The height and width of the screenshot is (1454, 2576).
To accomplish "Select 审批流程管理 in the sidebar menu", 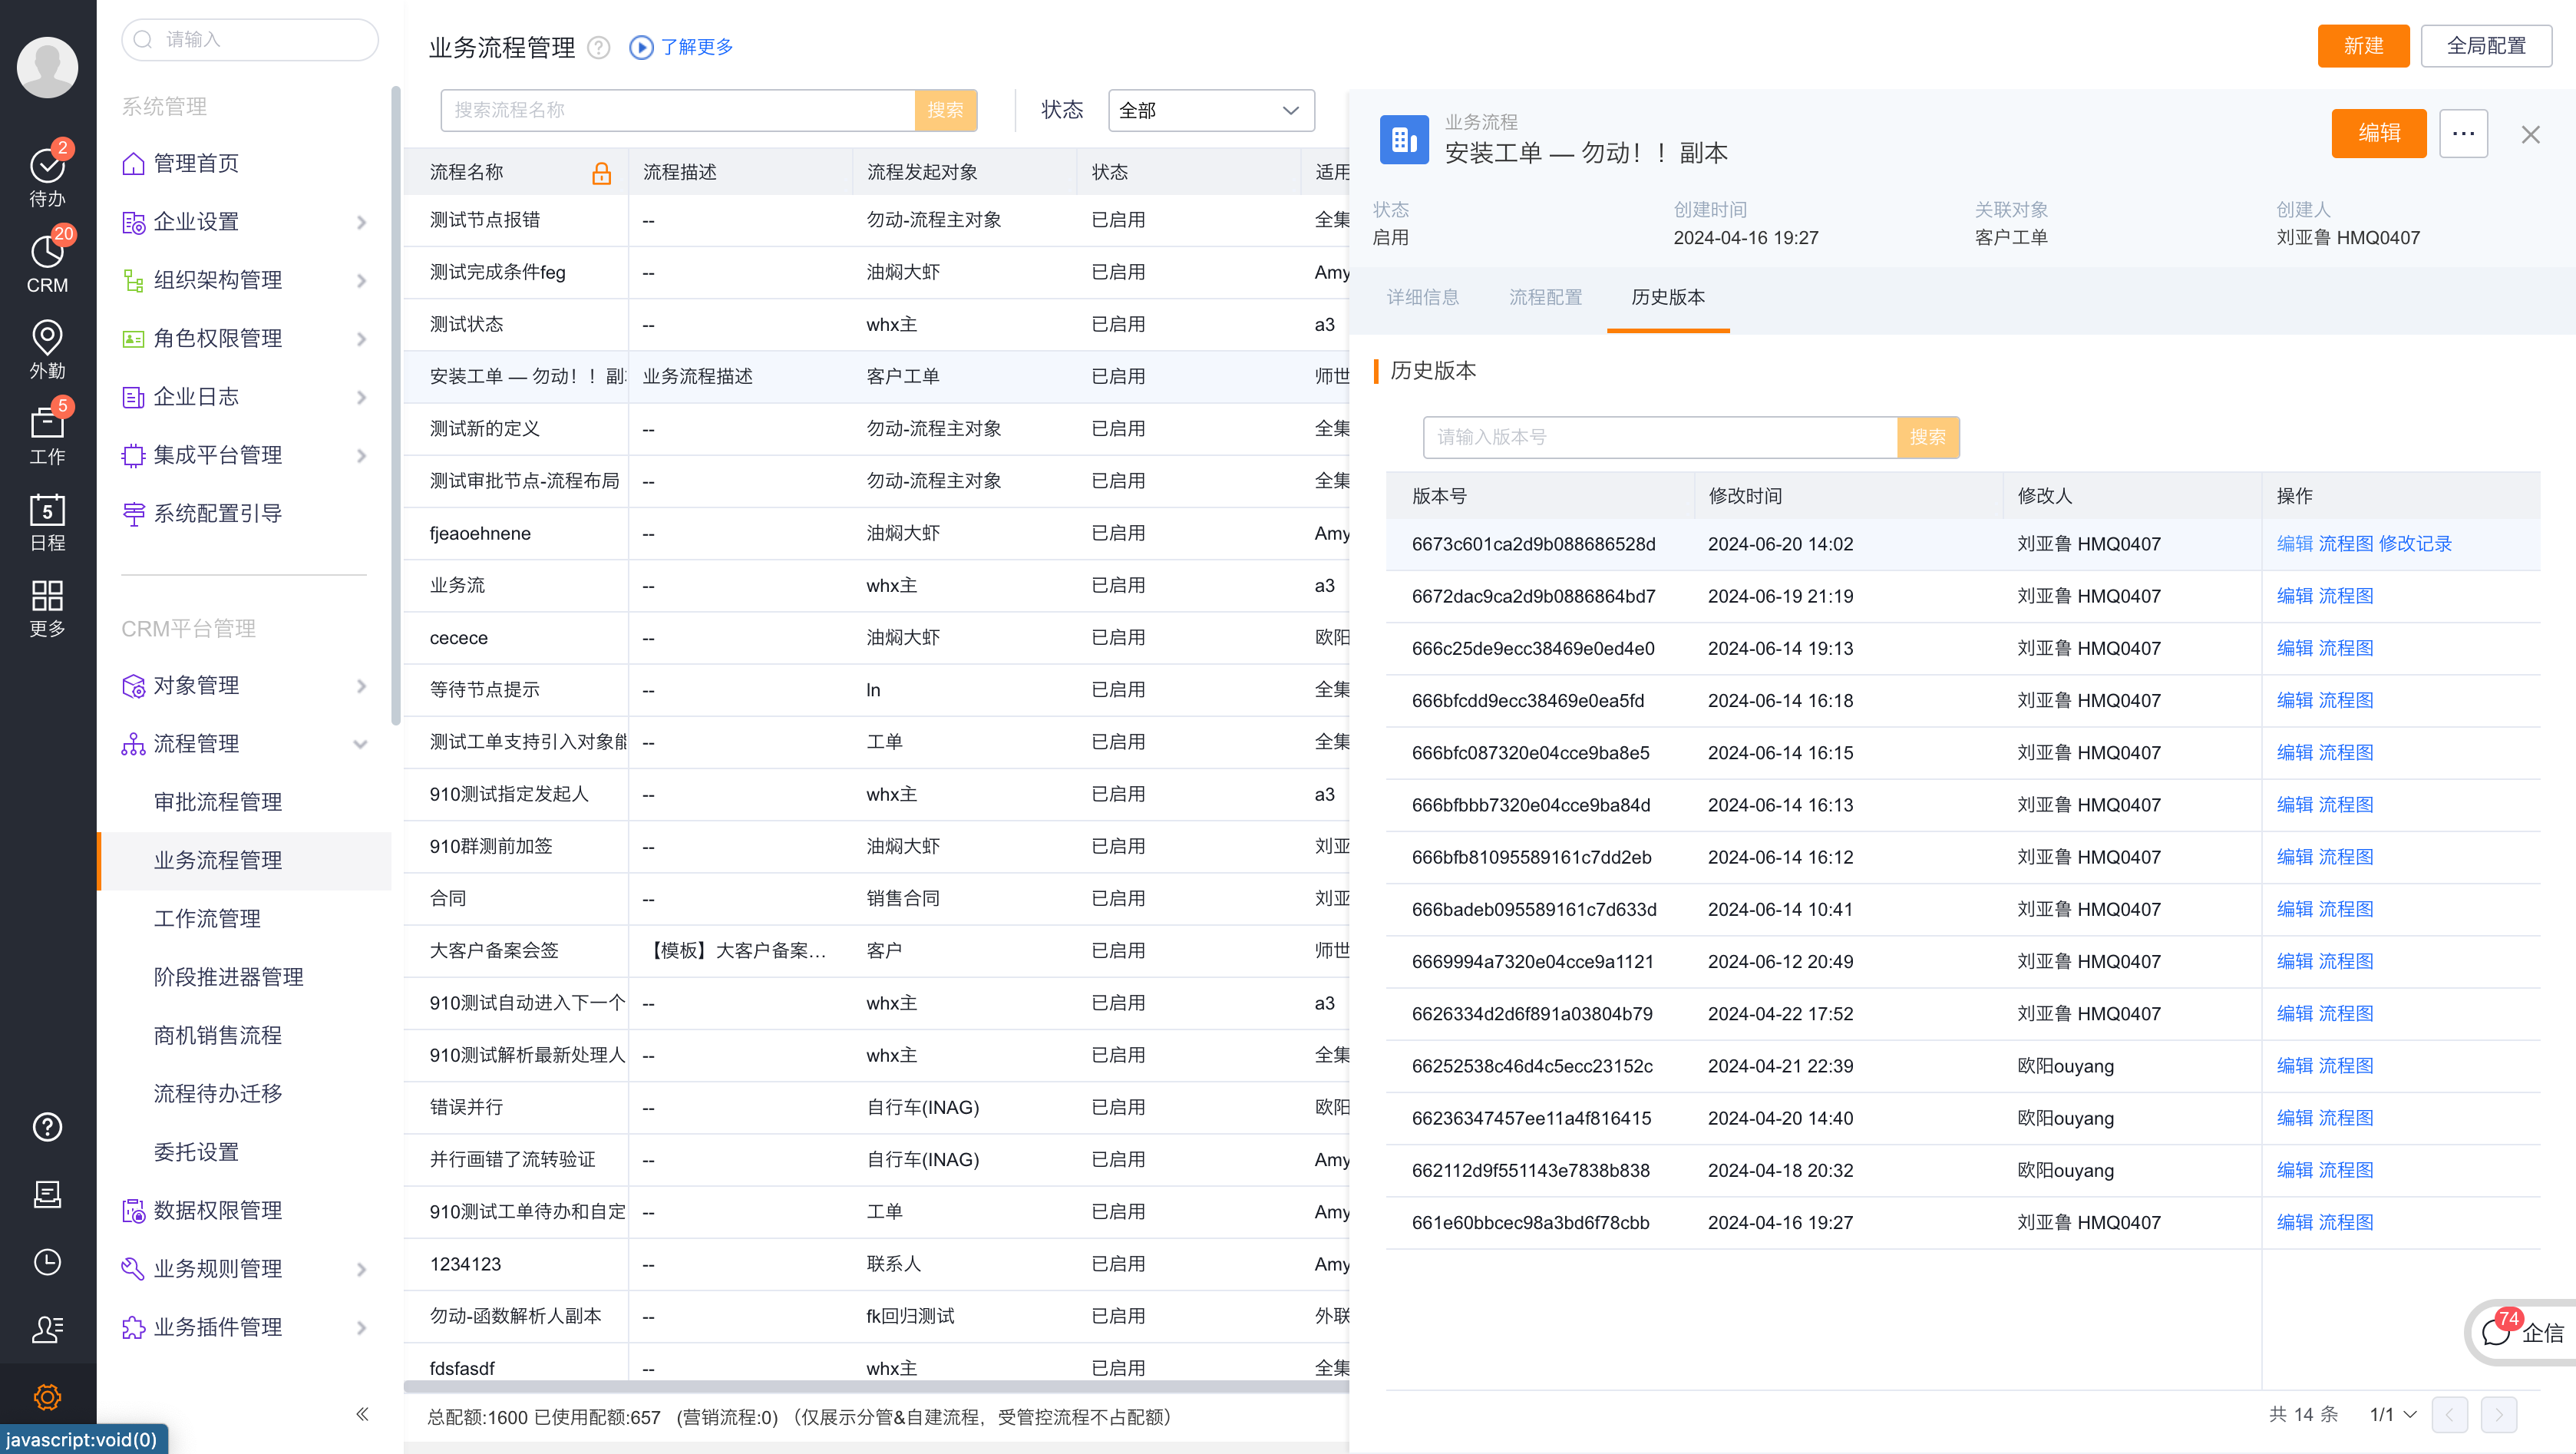I will [218, 802].
